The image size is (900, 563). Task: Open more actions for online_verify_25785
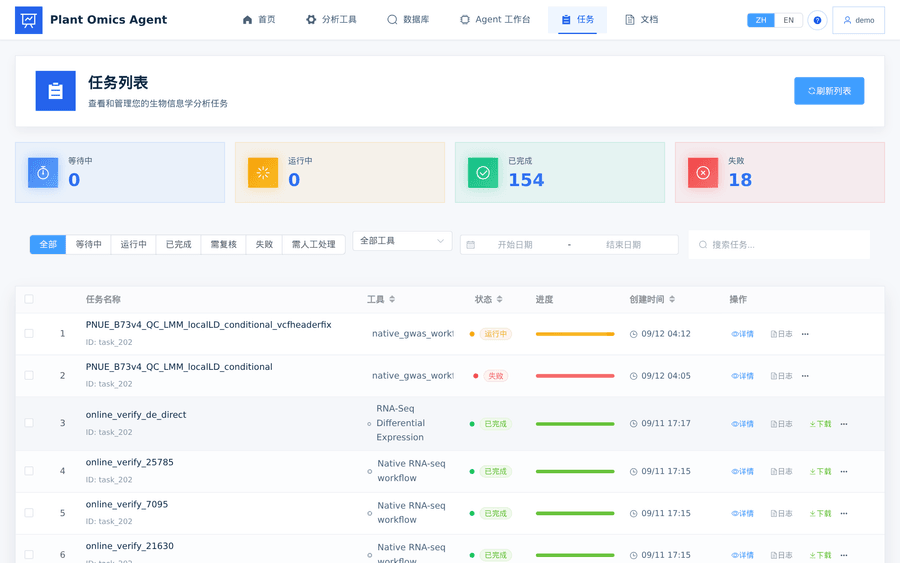tap(844, 472)
